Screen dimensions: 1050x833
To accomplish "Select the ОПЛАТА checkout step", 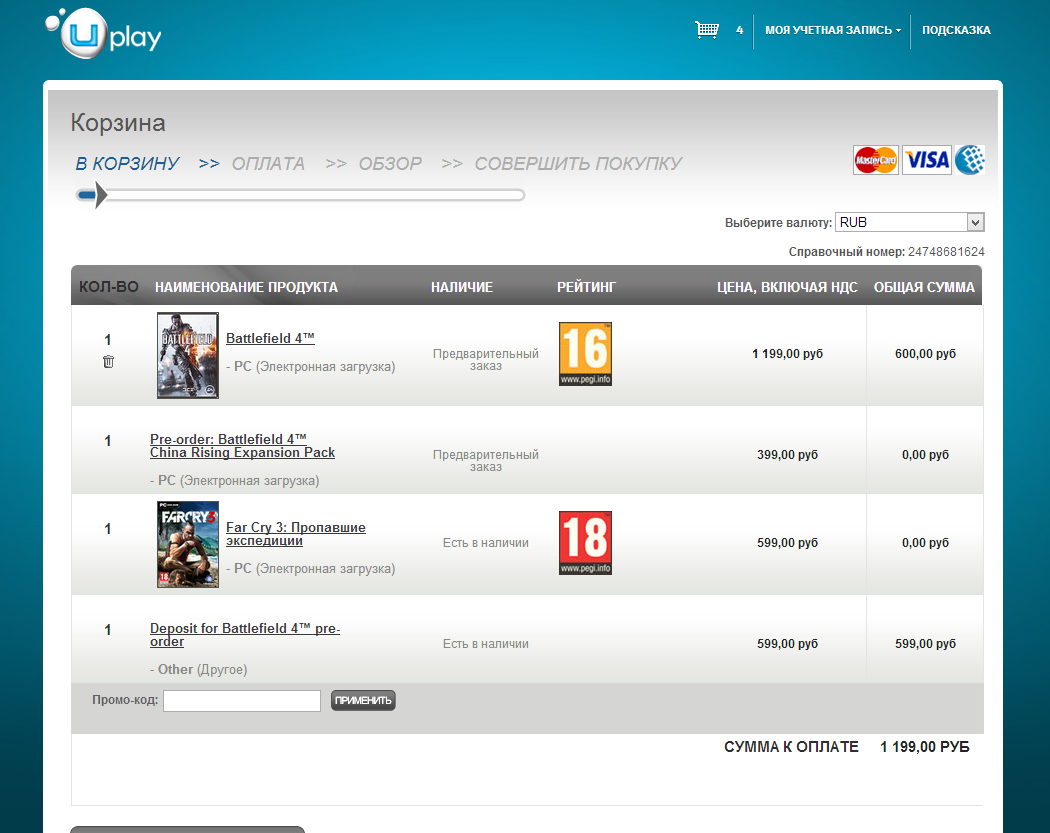I will pyautogui.click(x=268, y=163).
